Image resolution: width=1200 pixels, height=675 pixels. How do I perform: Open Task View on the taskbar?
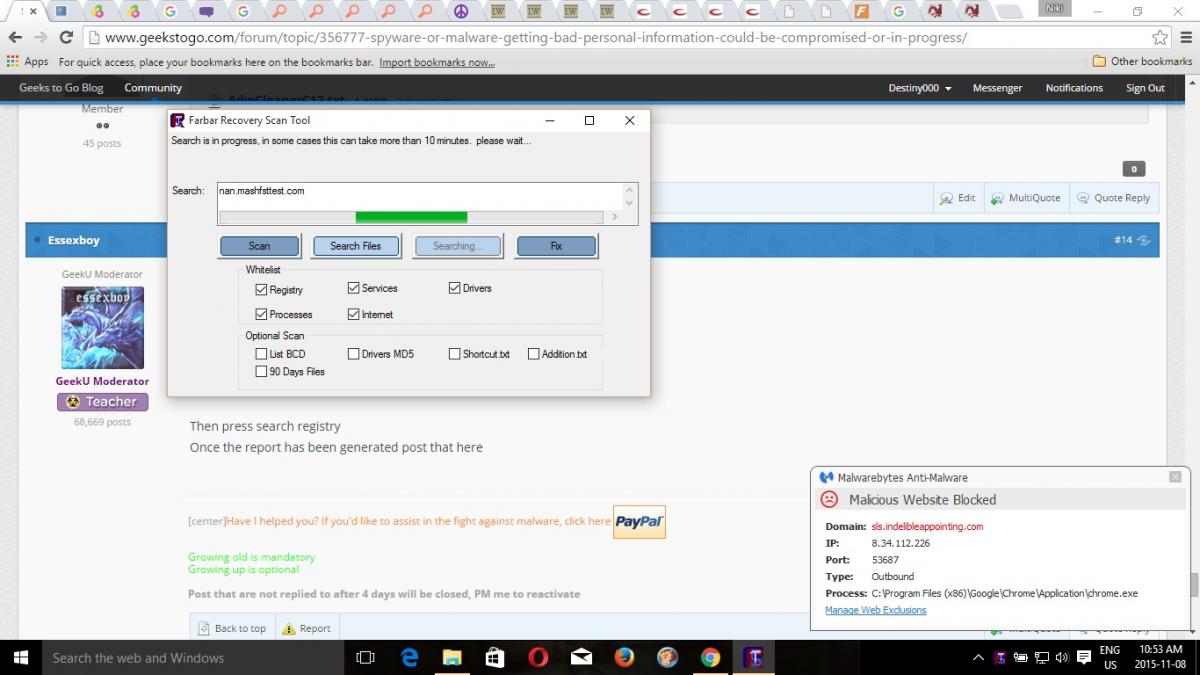coord(365,657)
